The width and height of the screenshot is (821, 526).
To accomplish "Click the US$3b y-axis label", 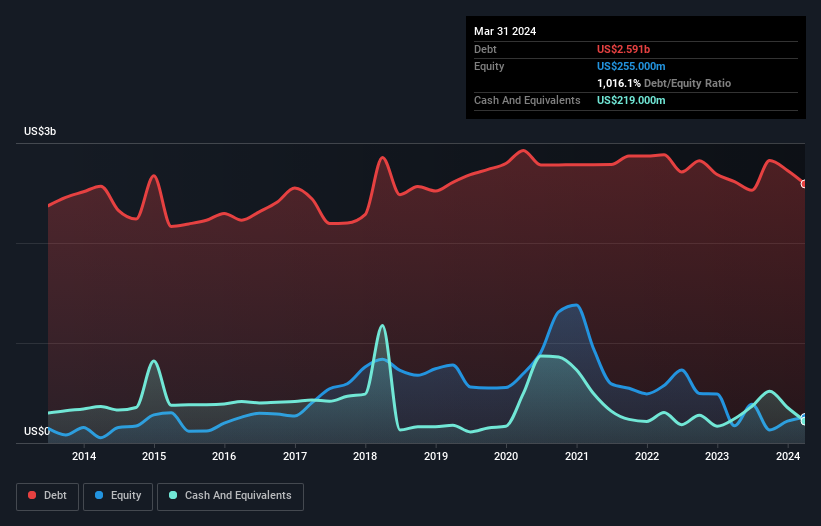I will click(x=40, y=131).
